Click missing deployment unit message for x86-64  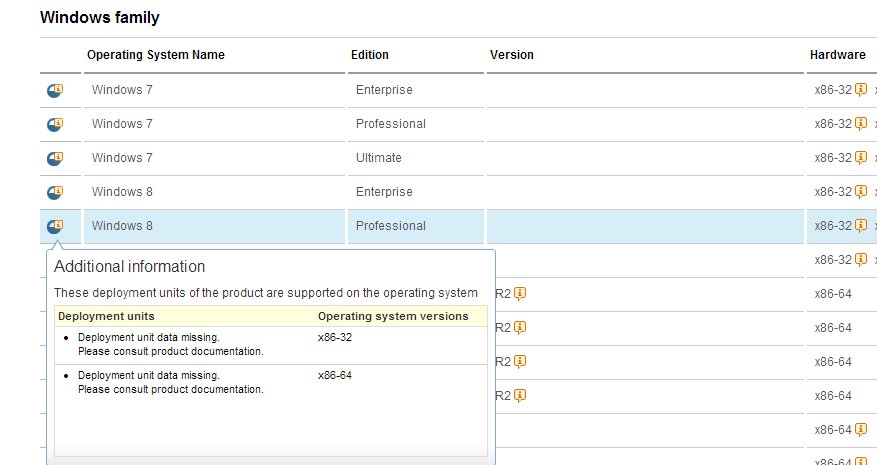[x=171, y=382]
